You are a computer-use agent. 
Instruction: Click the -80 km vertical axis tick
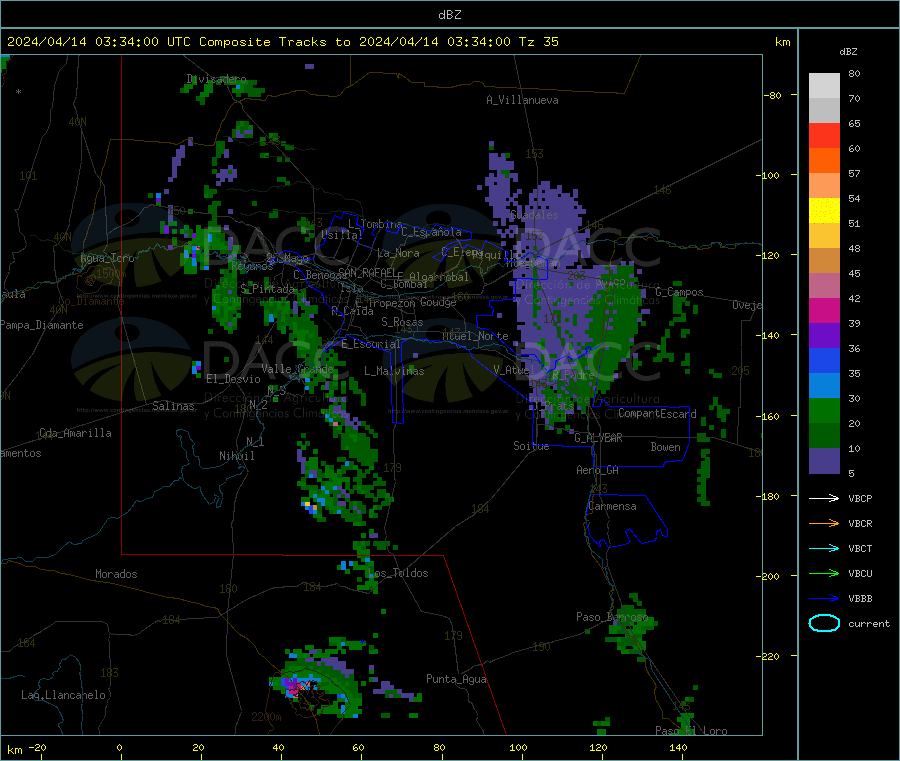pyautogui.click(x=771, y=95)
